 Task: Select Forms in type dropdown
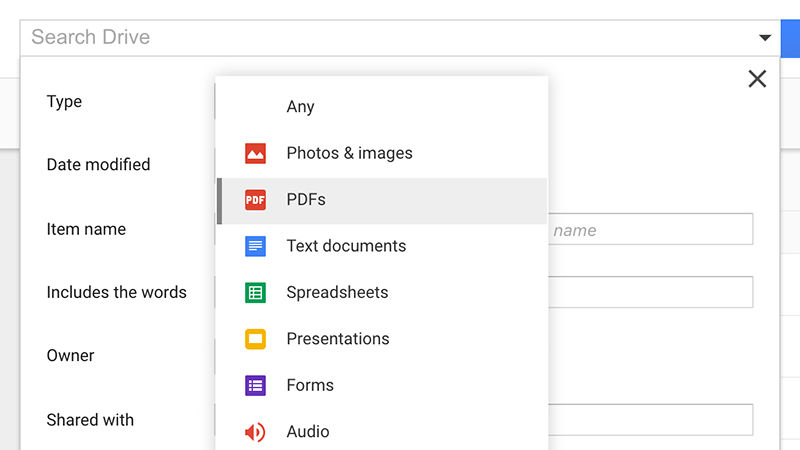pyautogui.click(x=310, y=385)
